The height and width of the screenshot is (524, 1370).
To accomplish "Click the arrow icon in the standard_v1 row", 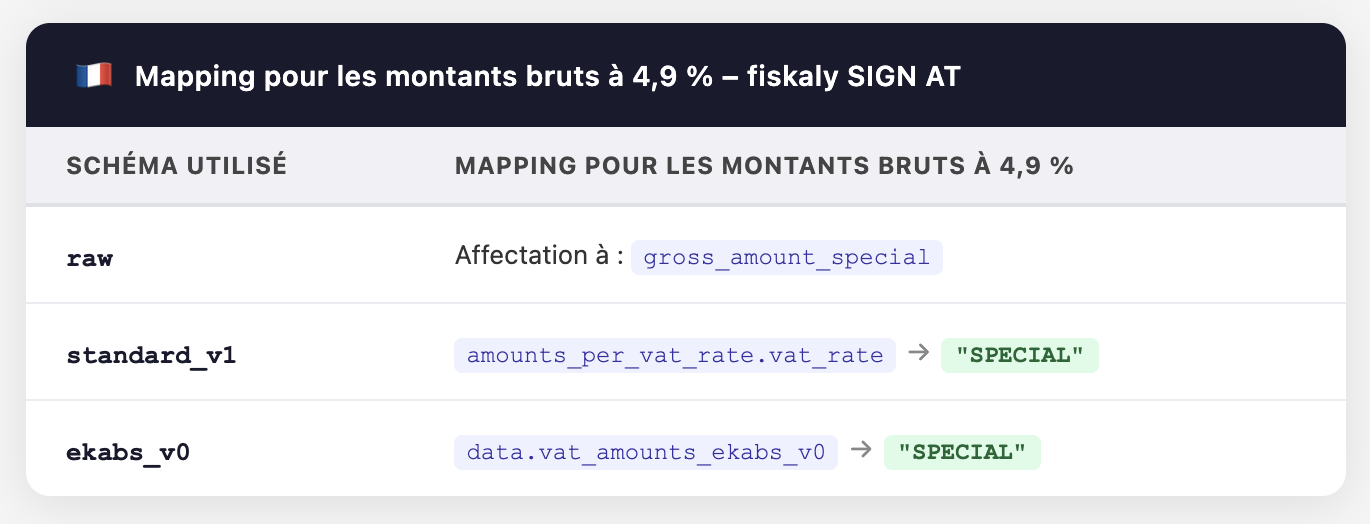I will pyautogui.click(x=918, y=354).
